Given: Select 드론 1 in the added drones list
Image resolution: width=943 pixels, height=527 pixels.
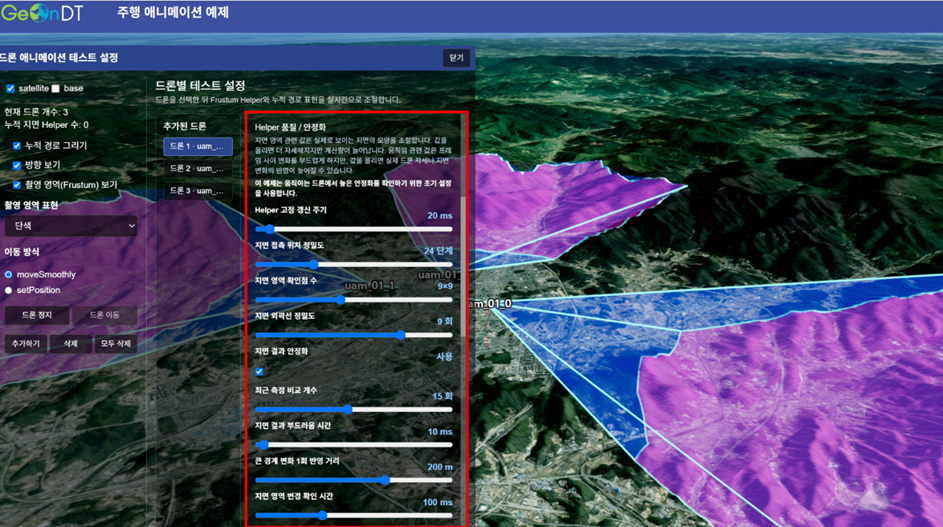Looking at the screenshot, I should pos(197,146).
